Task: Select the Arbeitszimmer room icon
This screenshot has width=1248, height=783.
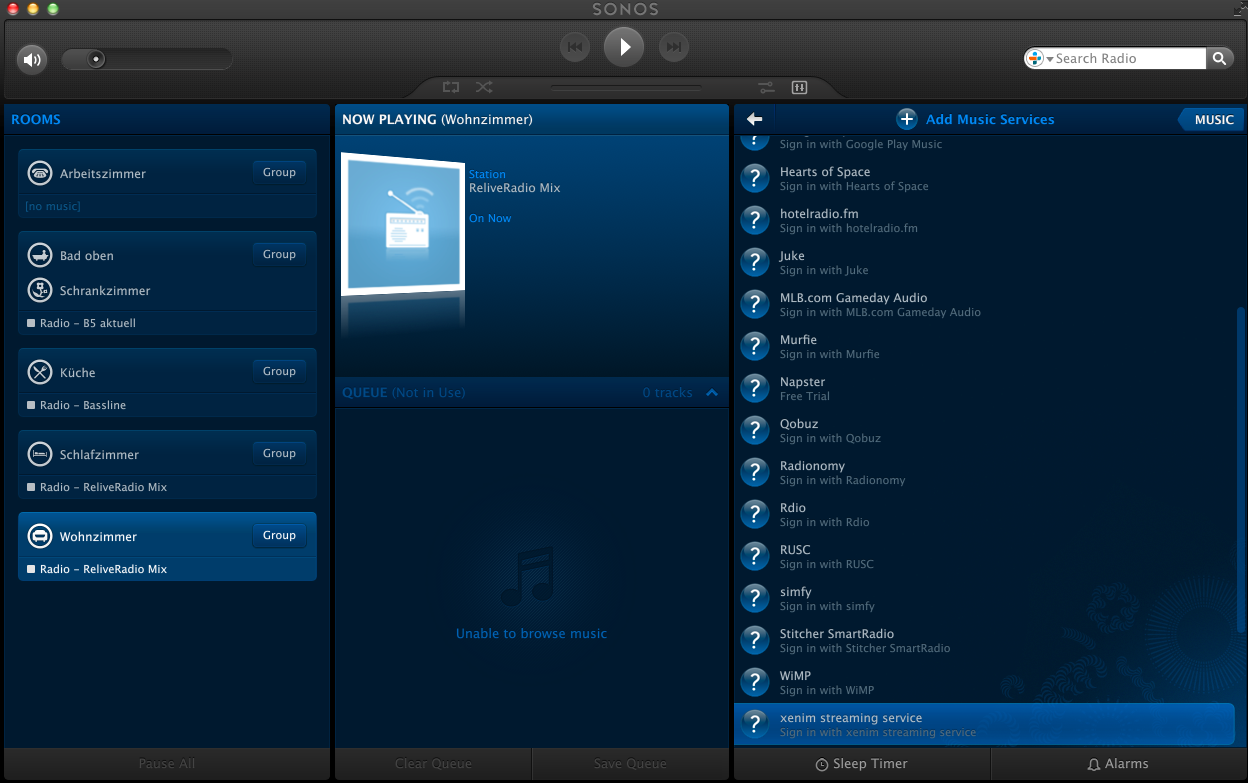Action: tap(40, 173)
